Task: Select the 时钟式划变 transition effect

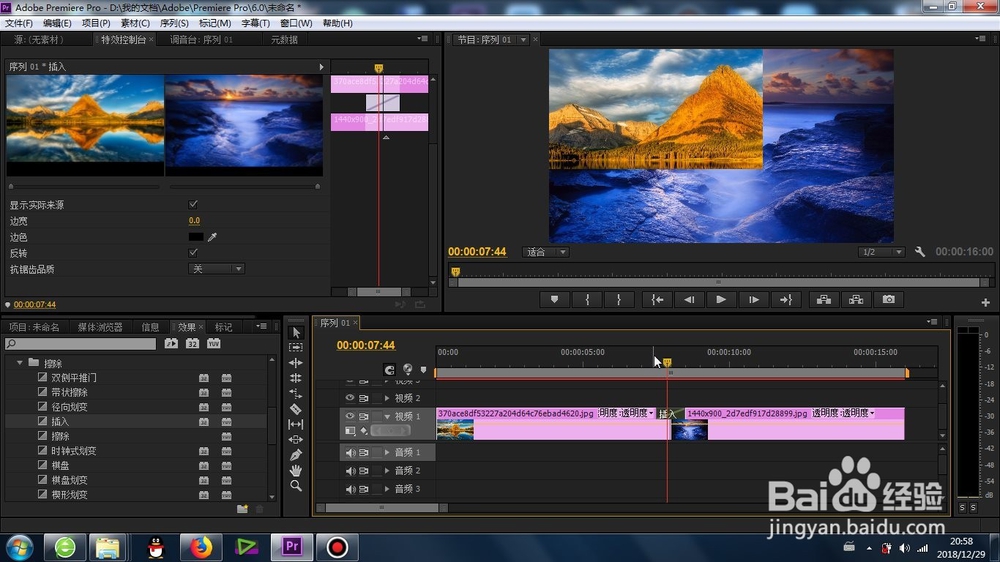Action: [73, 451]
